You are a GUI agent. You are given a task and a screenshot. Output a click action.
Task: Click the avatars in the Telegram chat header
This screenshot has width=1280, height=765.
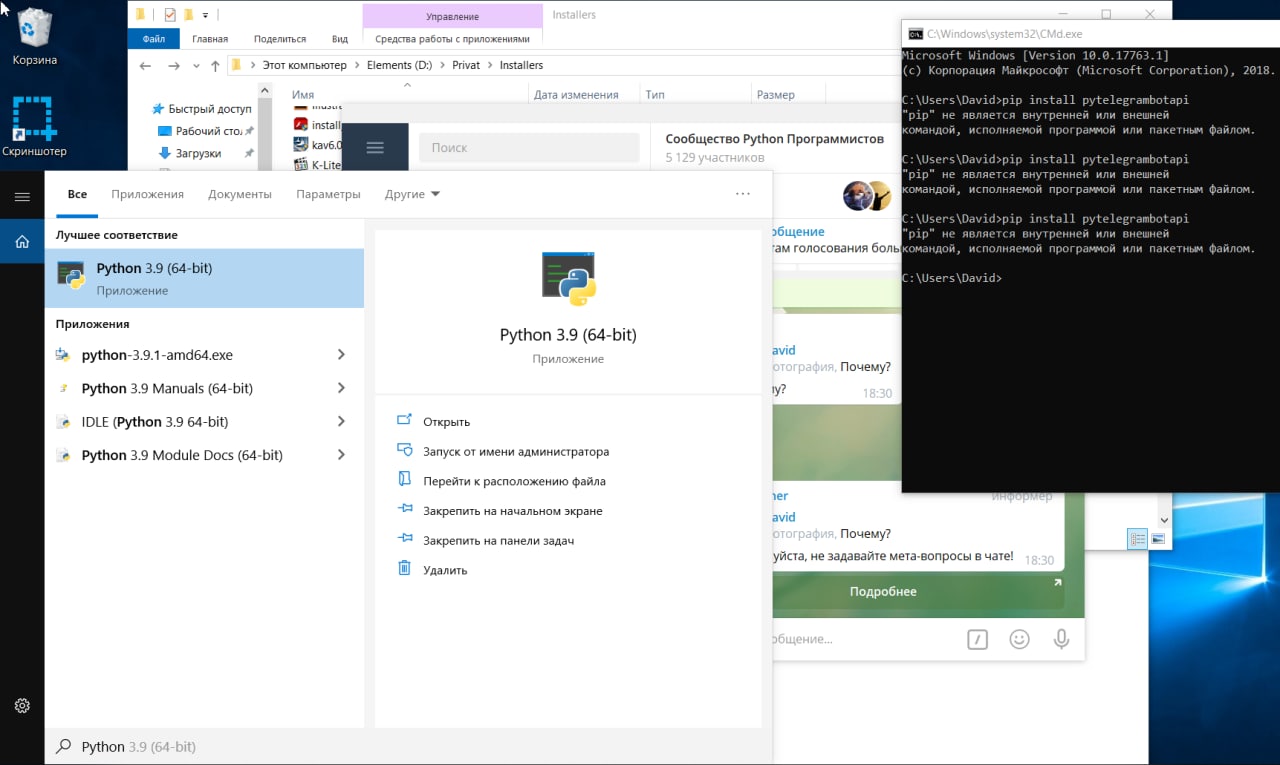coord(866,196)
